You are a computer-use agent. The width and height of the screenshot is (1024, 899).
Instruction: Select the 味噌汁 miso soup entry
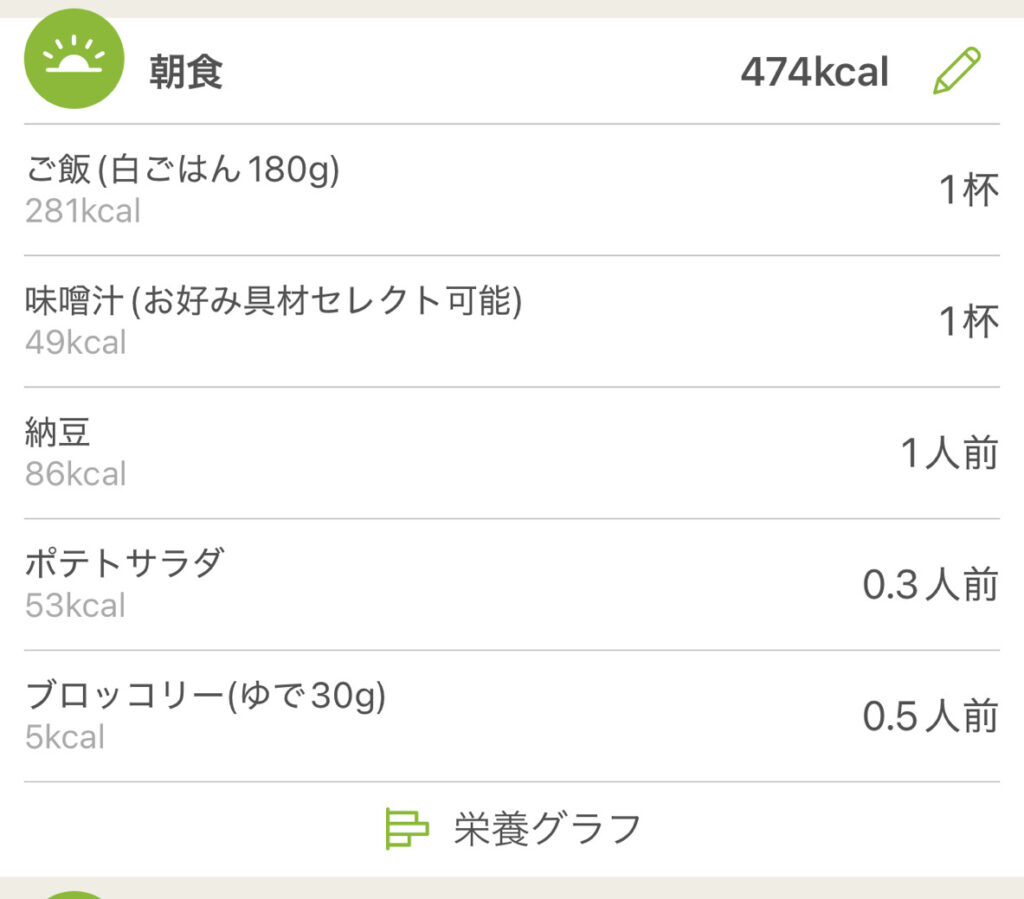click(x=273, y=302)
